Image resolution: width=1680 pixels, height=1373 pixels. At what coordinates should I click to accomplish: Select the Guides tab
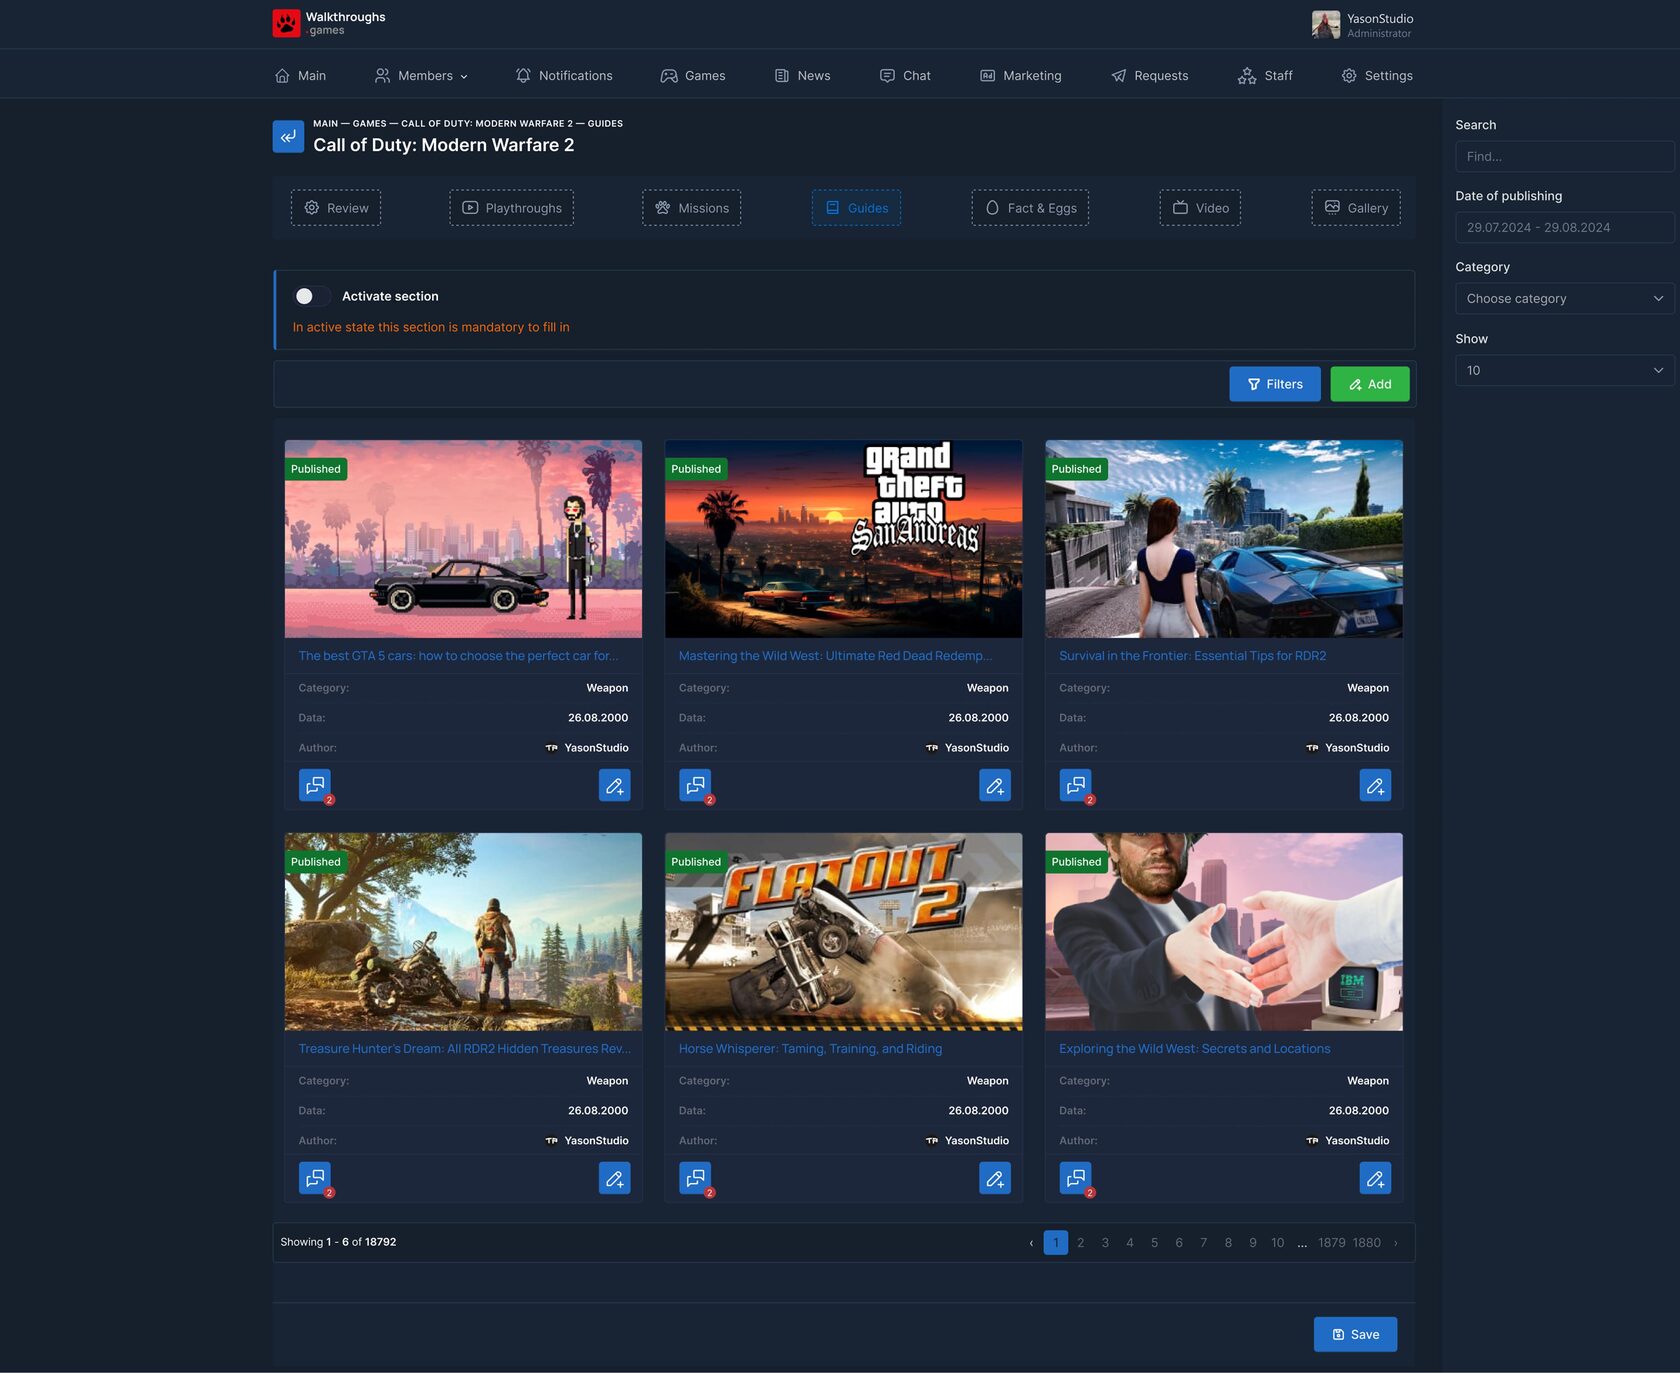(856, 208)
